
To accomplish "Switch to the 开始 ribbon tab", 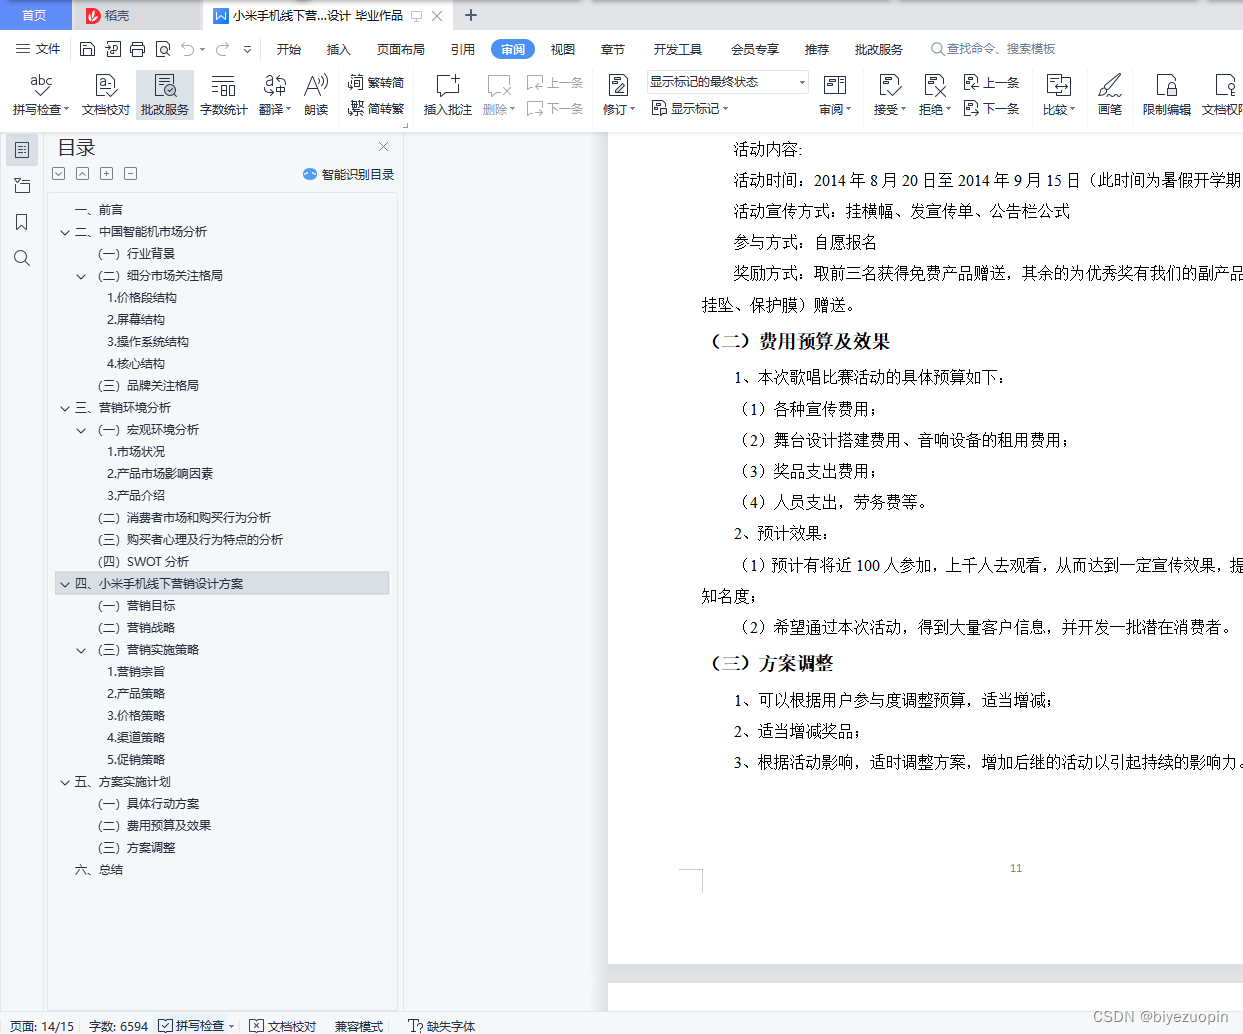I will tap(289, 49).
